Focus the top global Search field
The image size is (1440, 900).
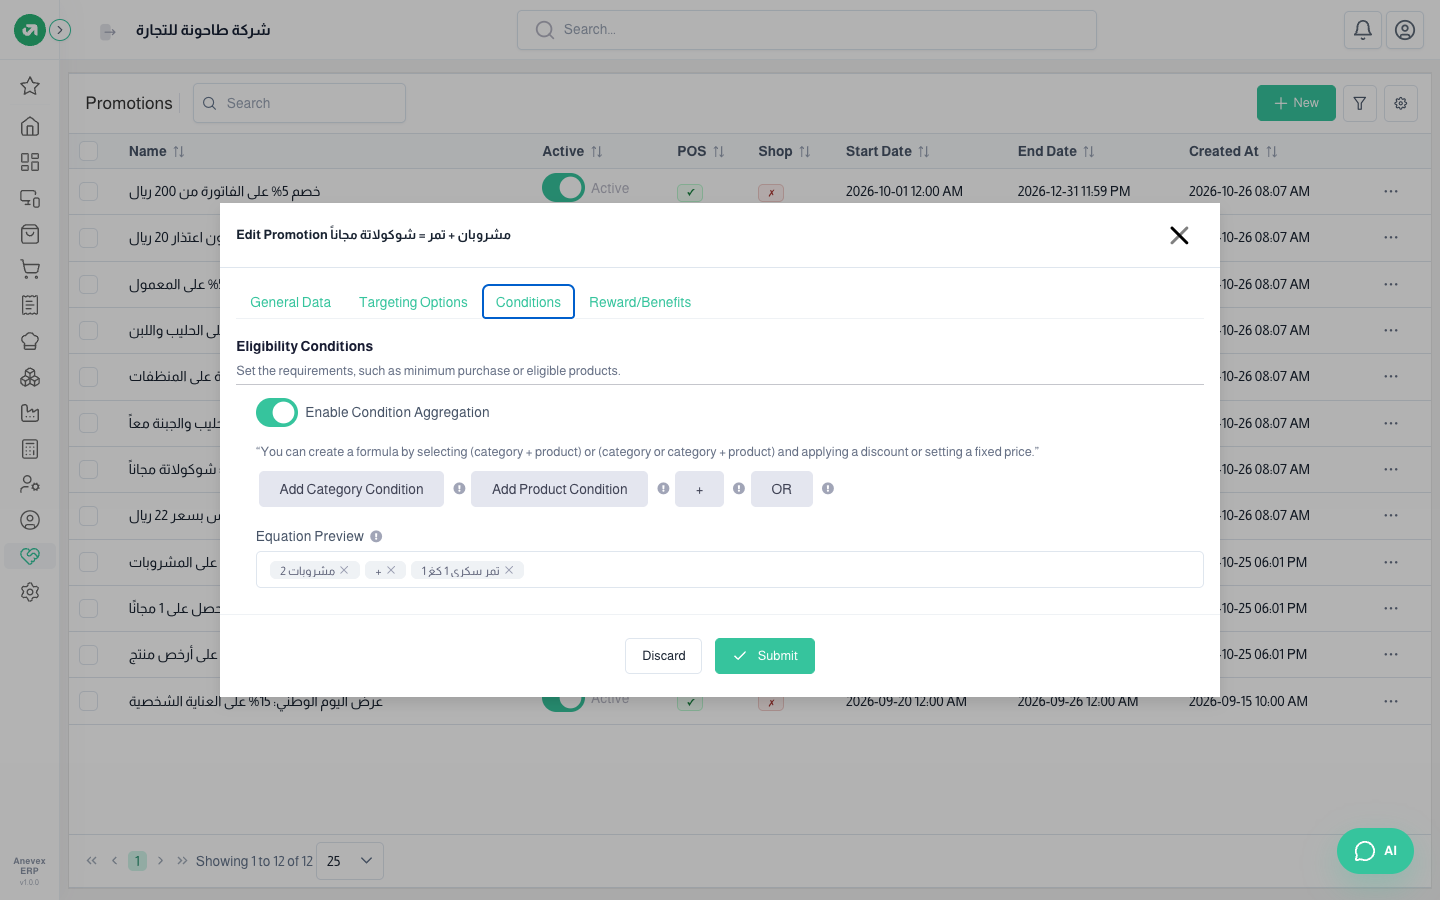point(807,30)
